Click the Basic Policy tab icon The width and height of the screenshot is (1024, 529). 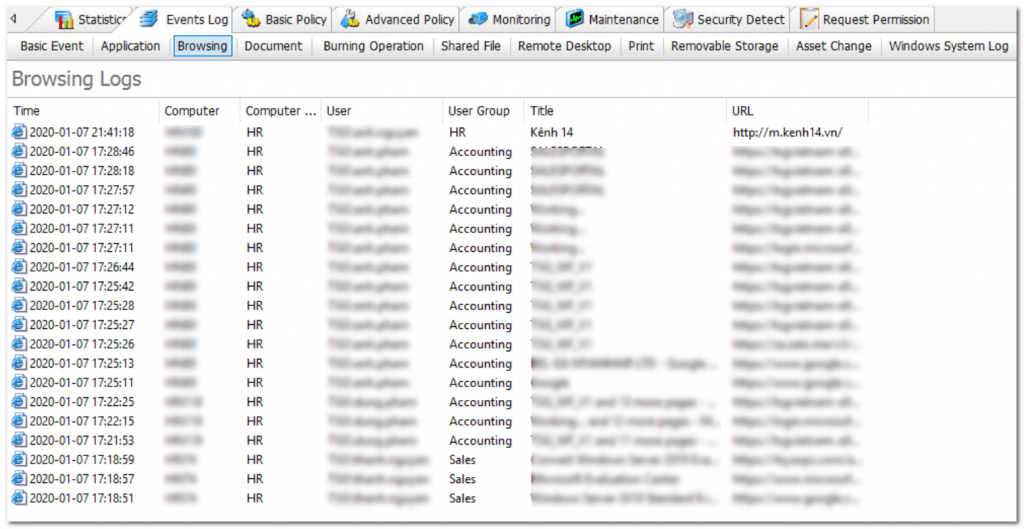[251, 20]
